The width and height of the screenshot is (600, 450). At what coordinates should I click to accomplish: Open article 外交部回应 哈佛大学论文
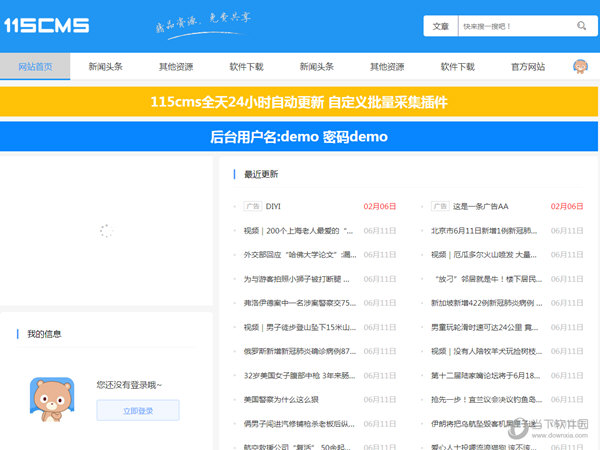(300, 255)
